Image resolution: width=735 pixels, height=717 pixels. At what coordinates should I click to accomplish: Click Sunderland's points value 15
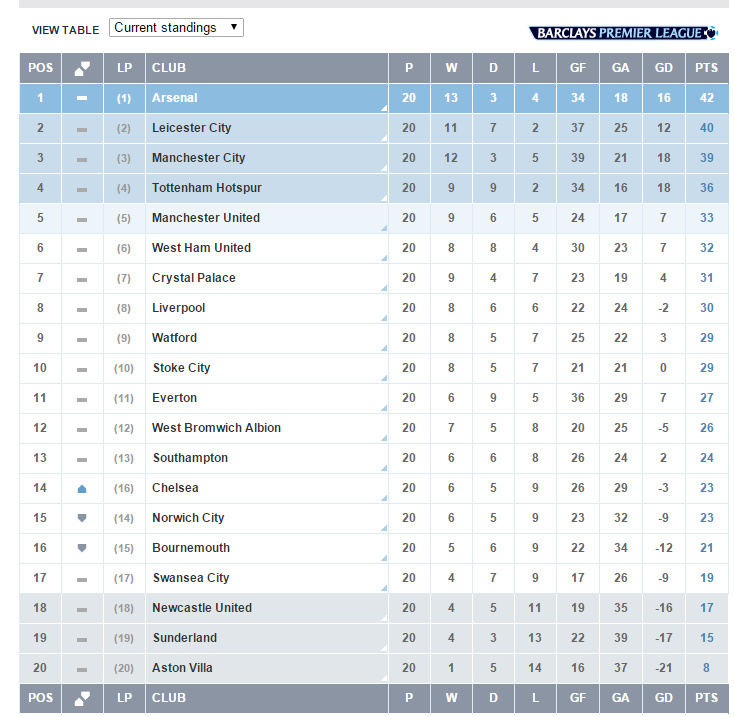click(707, 638)
